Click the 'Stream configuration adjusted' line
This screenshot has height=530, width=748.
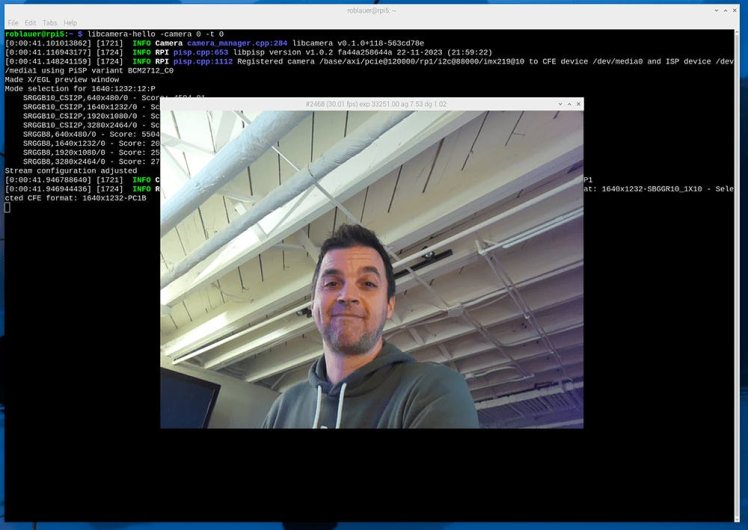[x=71, y=170]
